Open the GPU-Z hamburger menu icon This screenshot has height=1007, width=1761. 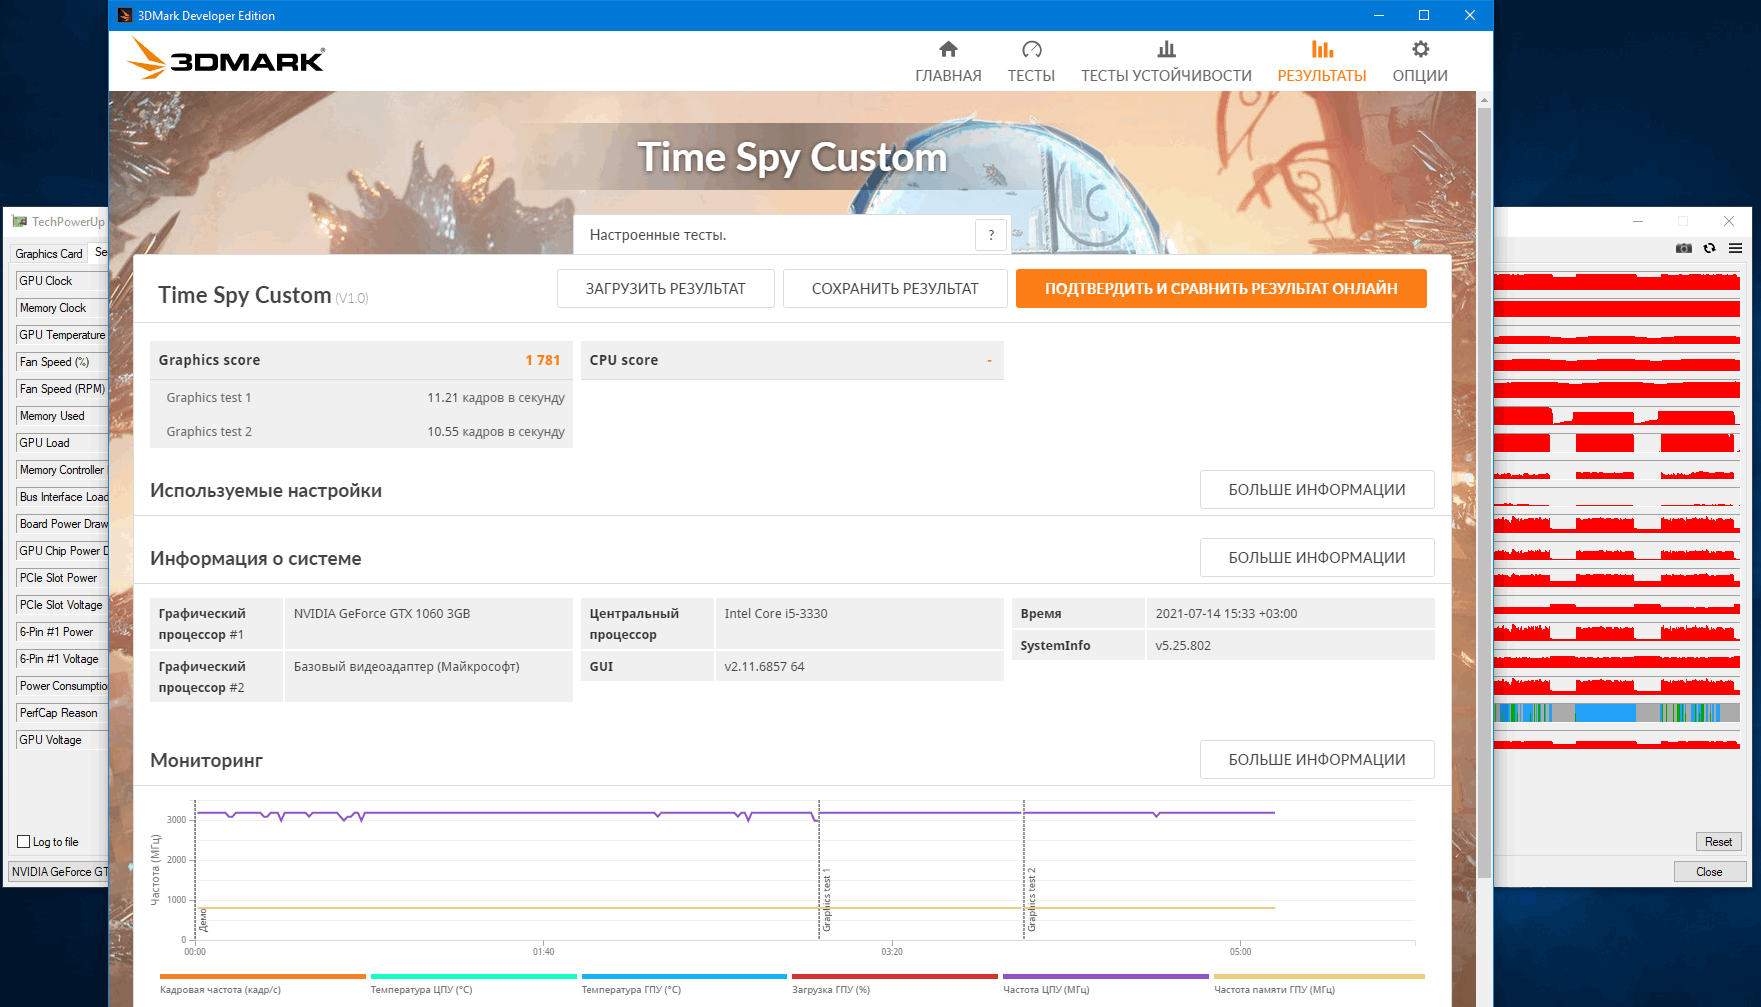tap(1735, 248)
